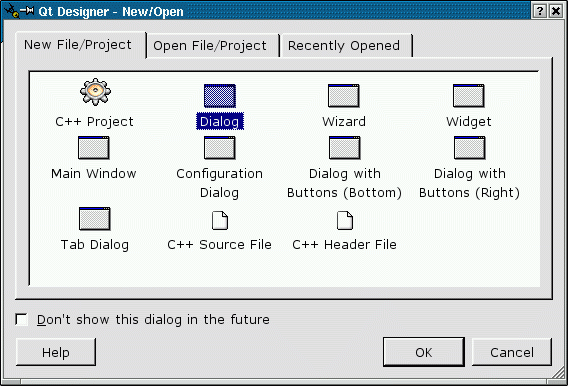Select the Configuration Dialog icon

click(x=220, y=148)
